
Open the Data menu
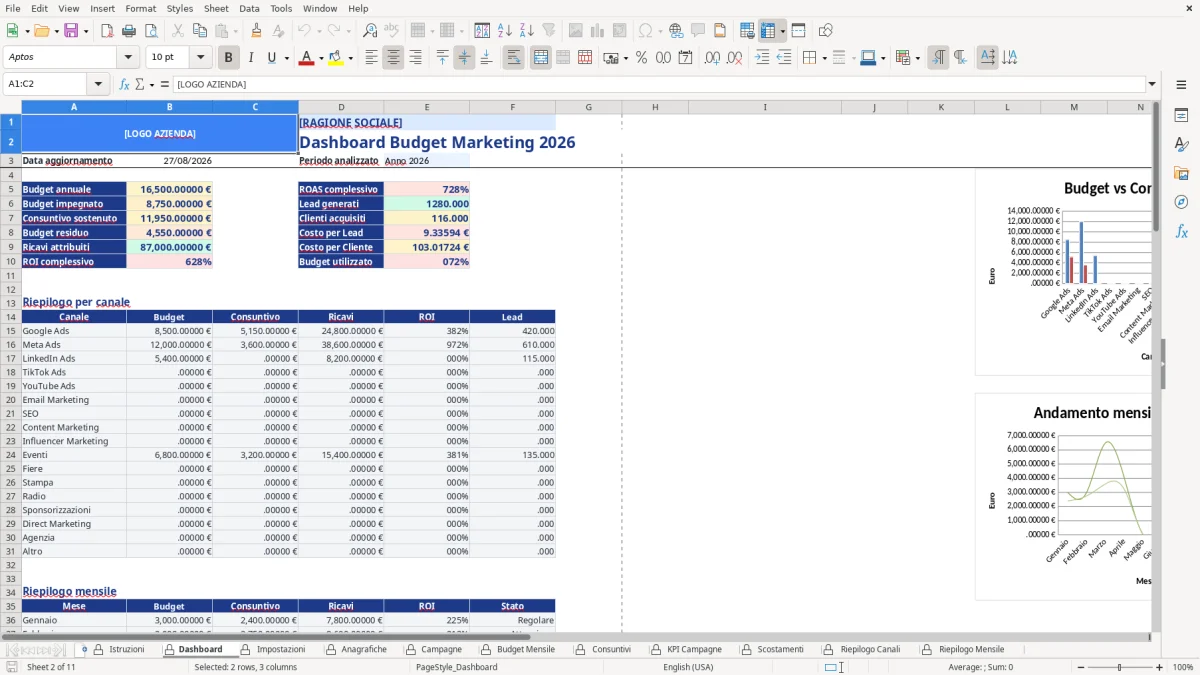pos(249,8)
